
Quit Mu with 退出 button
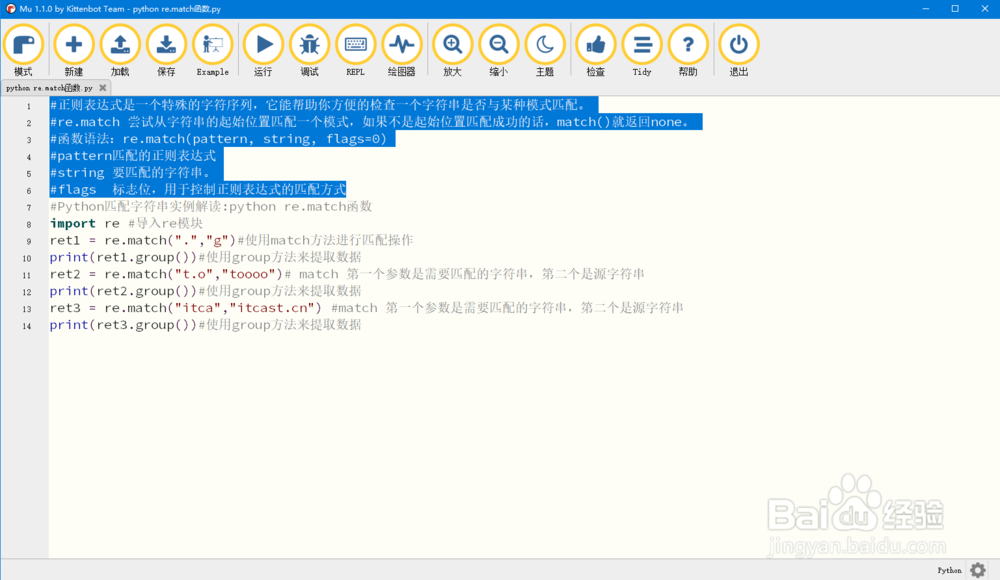coord(739,50)
